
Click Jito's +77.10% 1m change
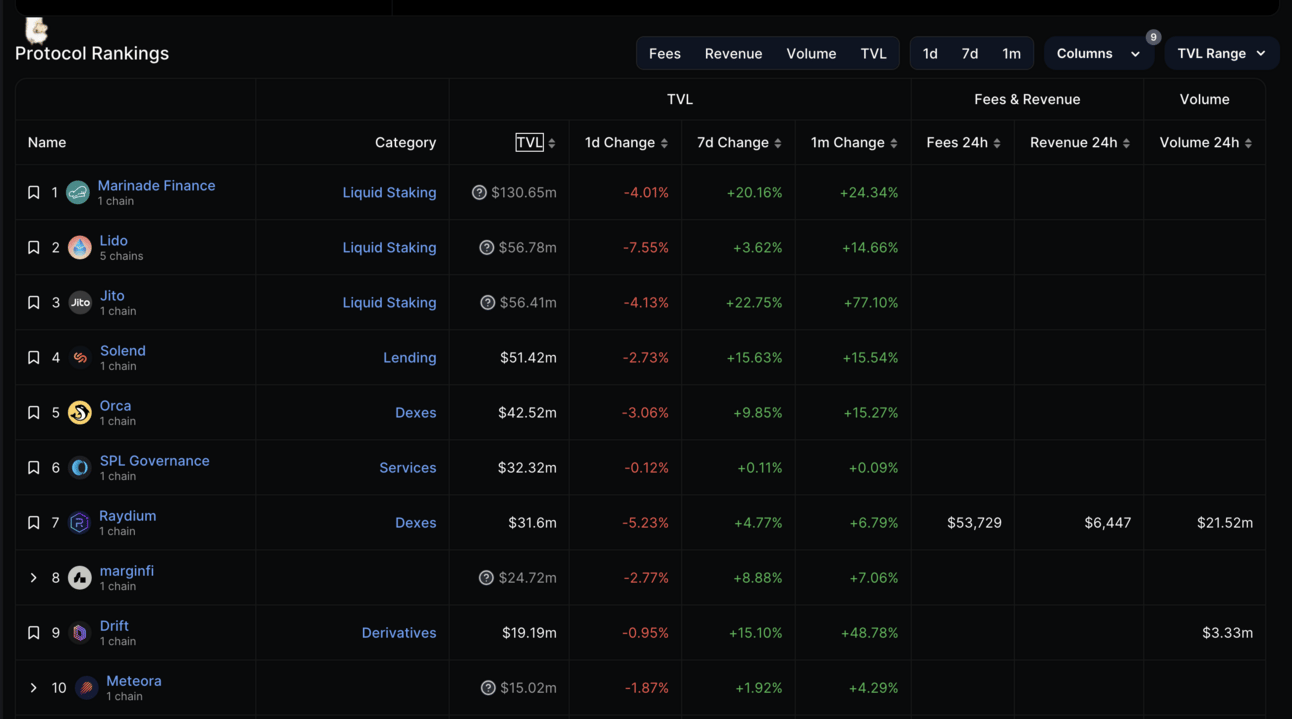click(869, 302)
